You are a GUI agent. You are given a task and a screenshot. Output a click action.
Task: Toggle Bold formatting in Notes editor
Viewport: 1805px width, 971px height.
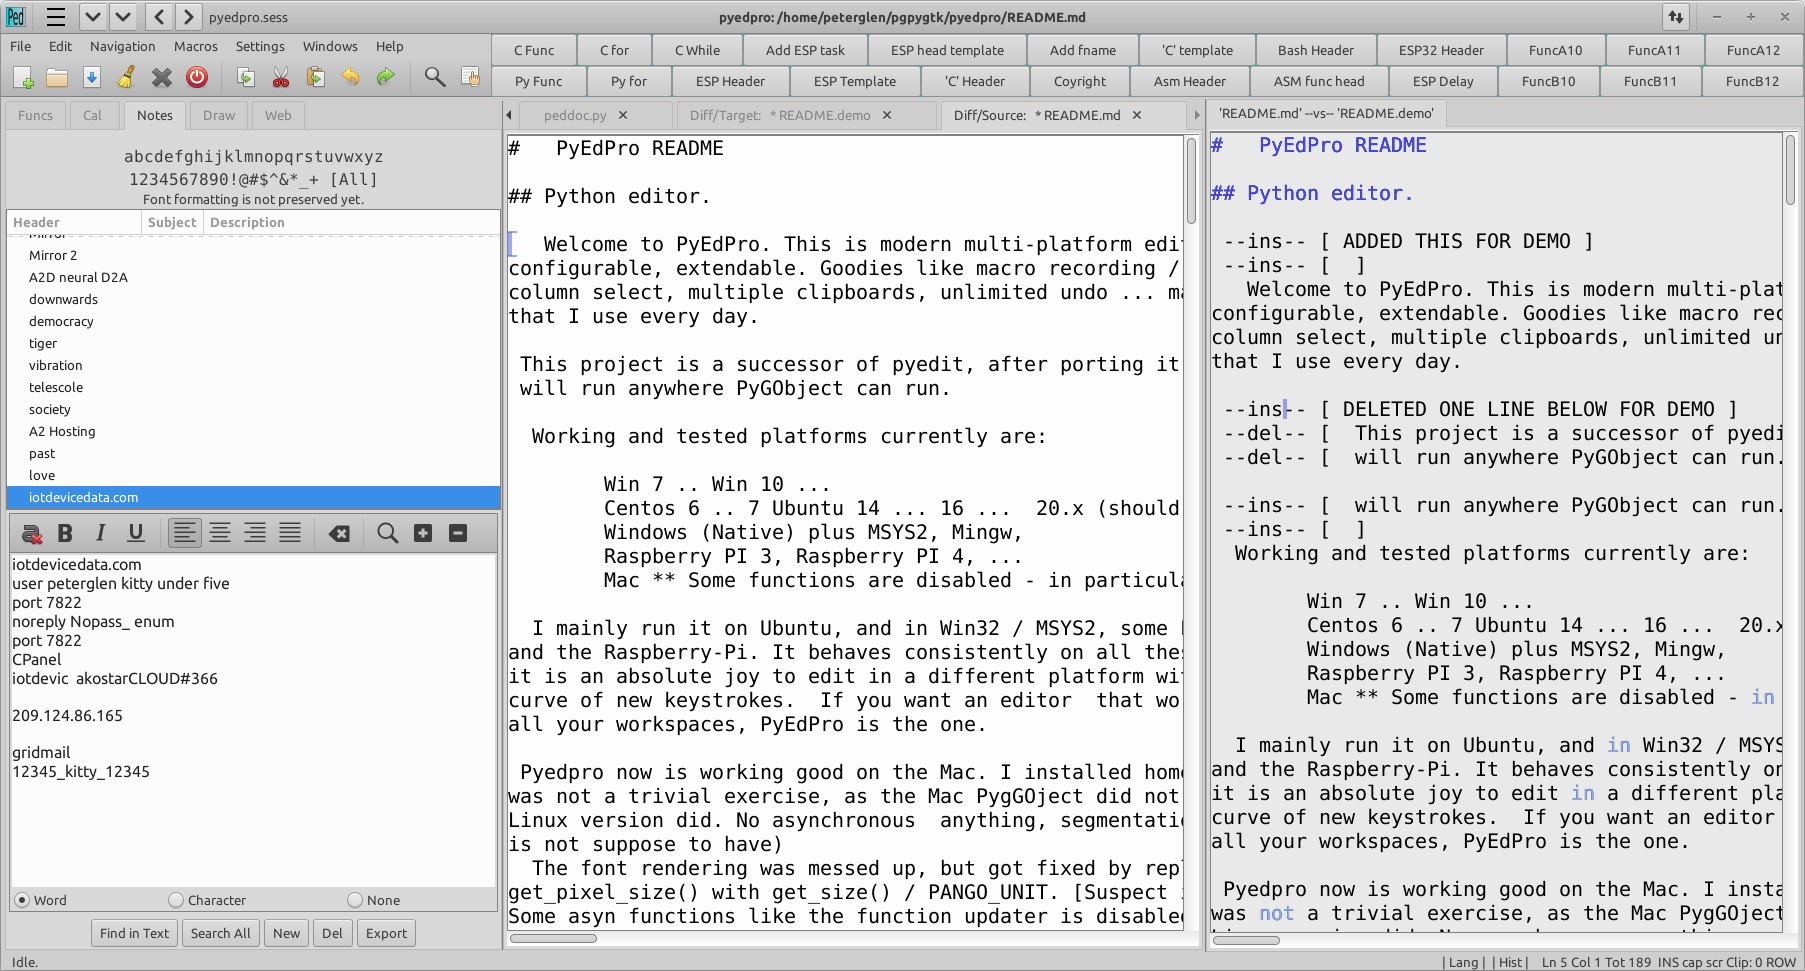[65, 533]
